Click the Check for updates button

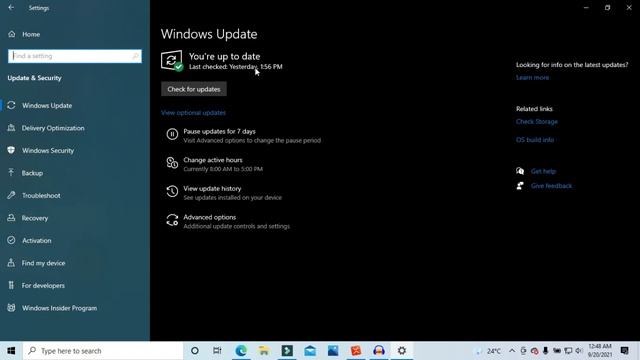[x=194, y=89]
